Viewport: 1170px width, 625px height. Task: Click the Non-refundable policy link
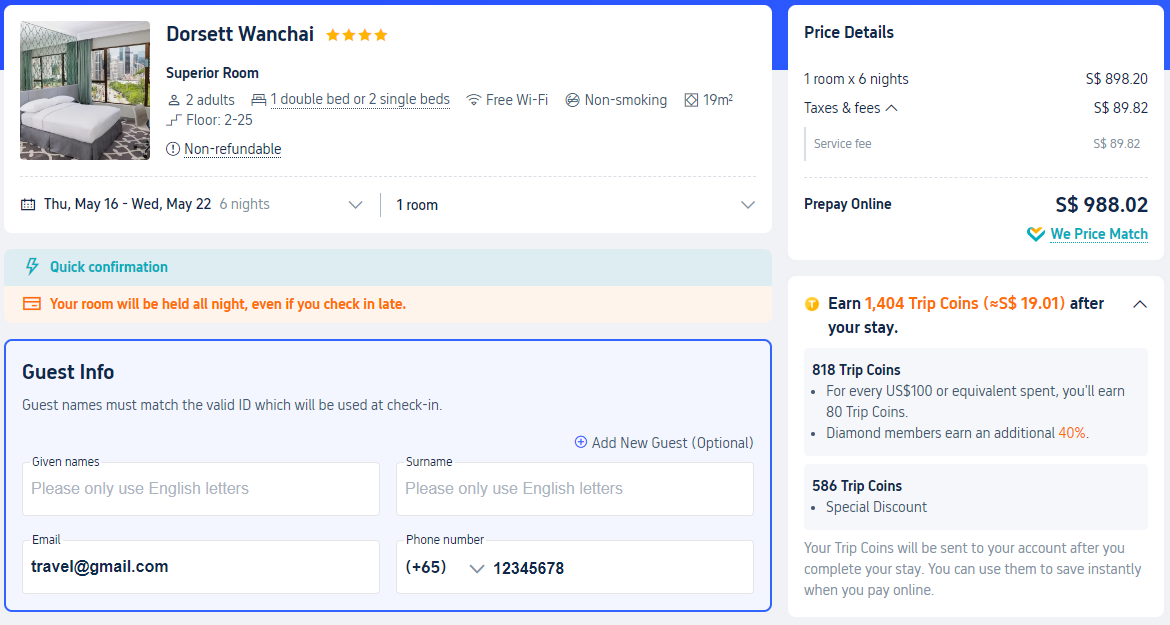(x=233, y=149)
